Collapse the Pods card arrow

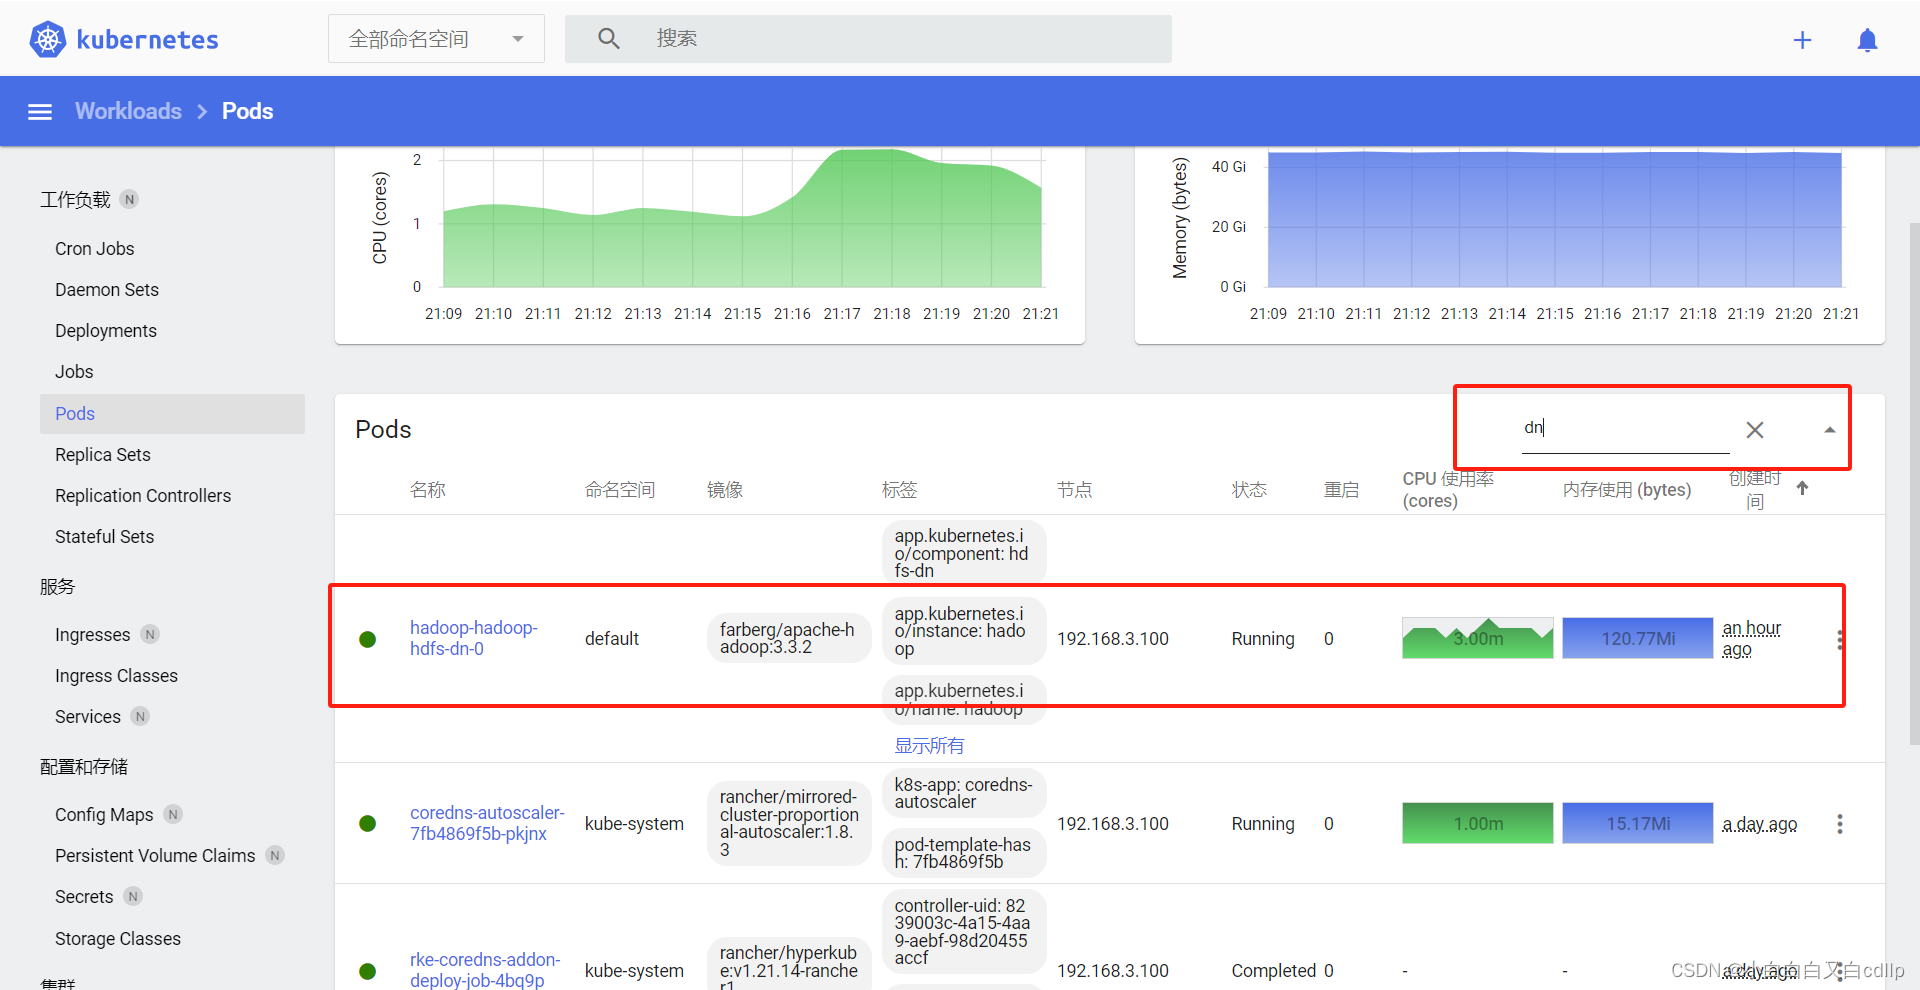(1830, 430)
